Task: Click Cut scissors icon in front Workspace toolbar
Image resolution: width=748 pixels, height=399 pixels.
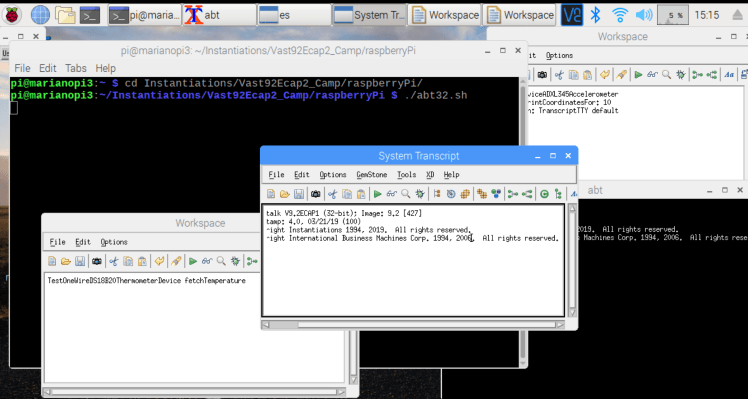Action: coord(114,261)
